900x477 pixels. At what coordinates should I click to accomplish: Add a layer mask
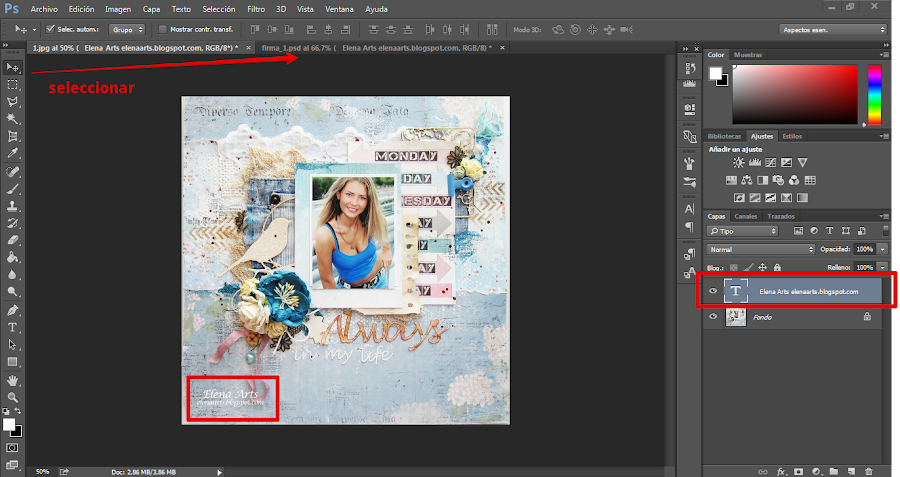tap(798, 471)
